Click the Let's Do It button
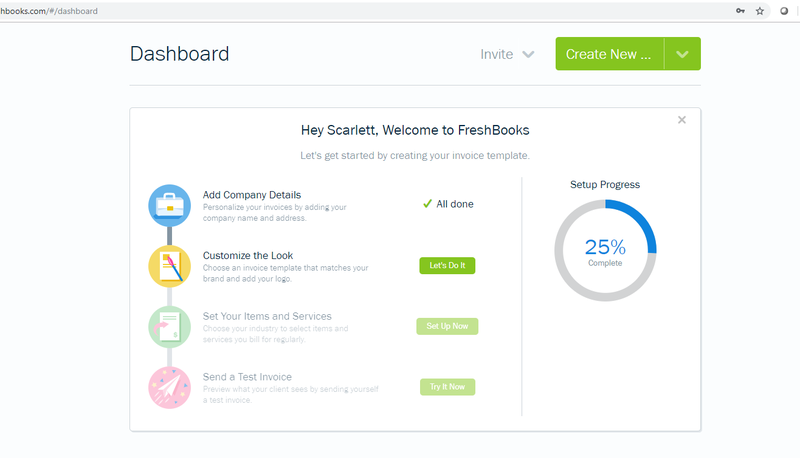Image resolution: width=800 pixels, height=458 pixels. pos(447,265)
